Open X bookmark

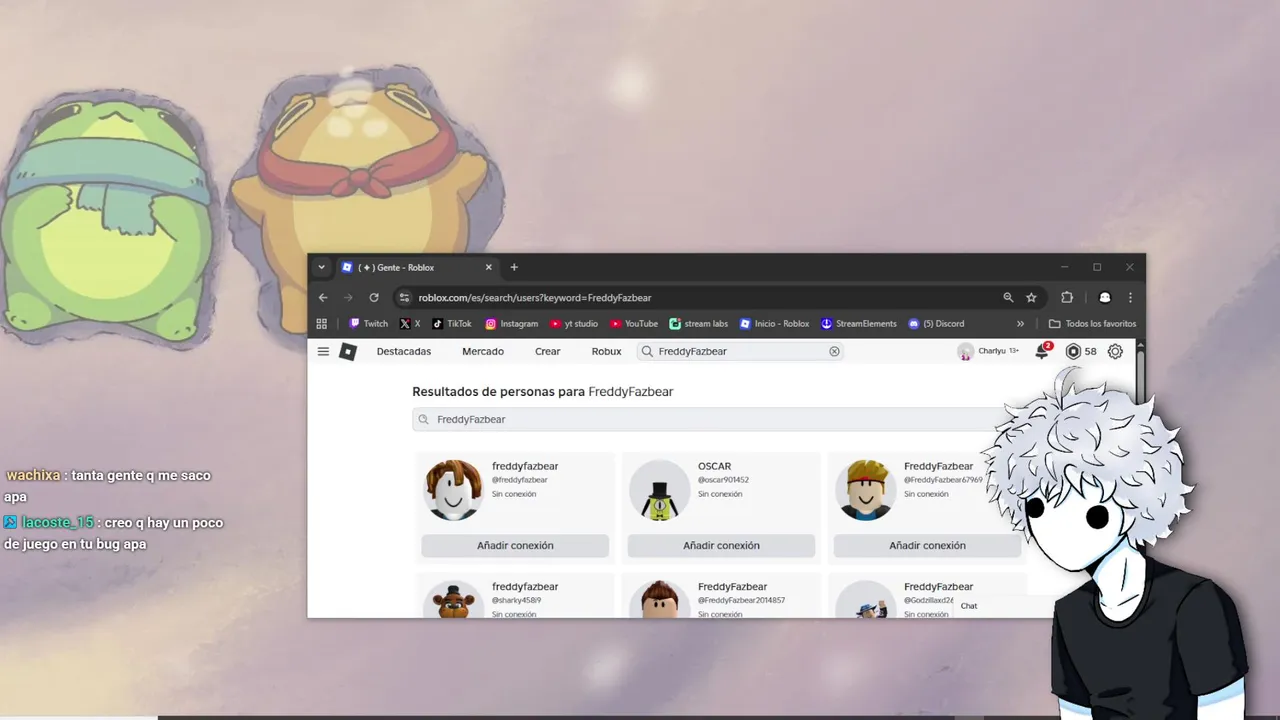click(x=410, y=323)
